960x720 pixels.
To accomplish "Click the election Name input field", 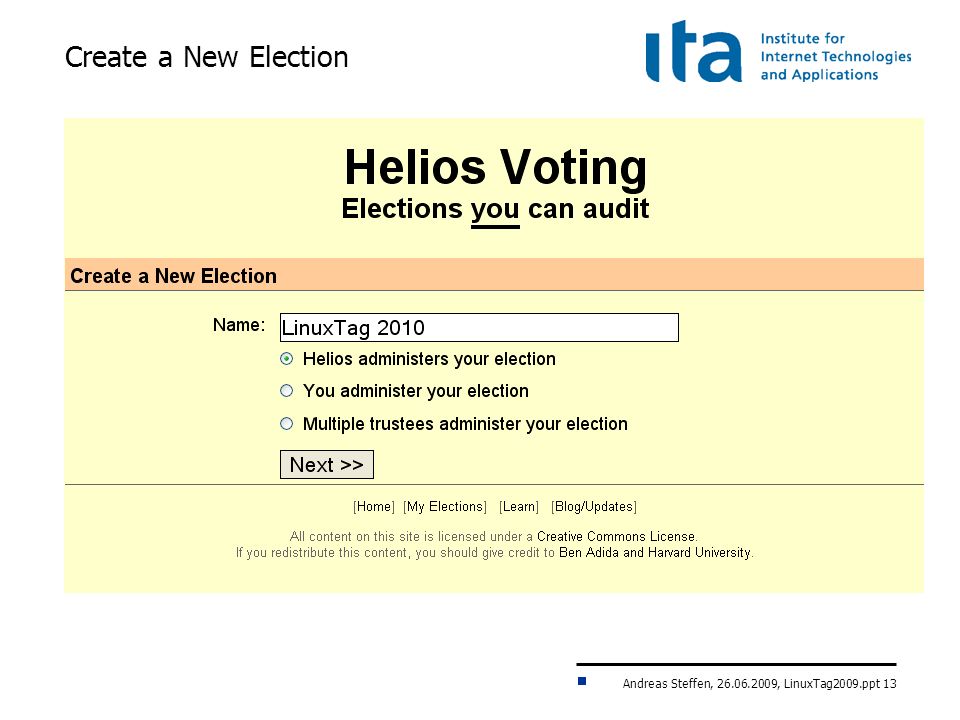I will (x=479, y=328).
